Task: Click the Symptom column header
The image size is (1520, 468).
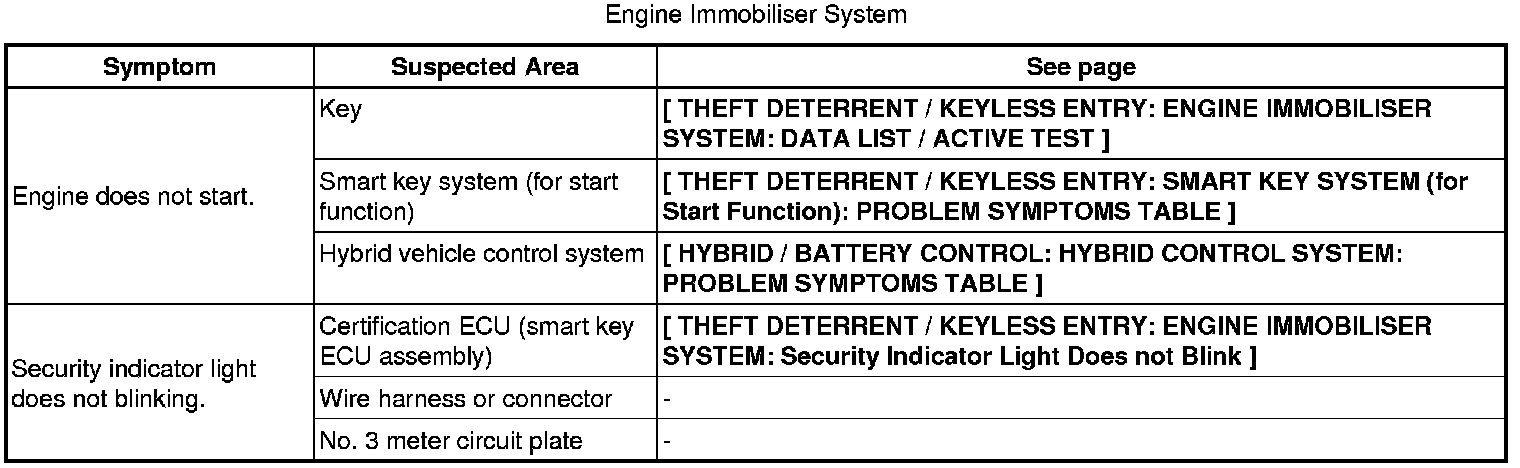Action: coord(159,67)
